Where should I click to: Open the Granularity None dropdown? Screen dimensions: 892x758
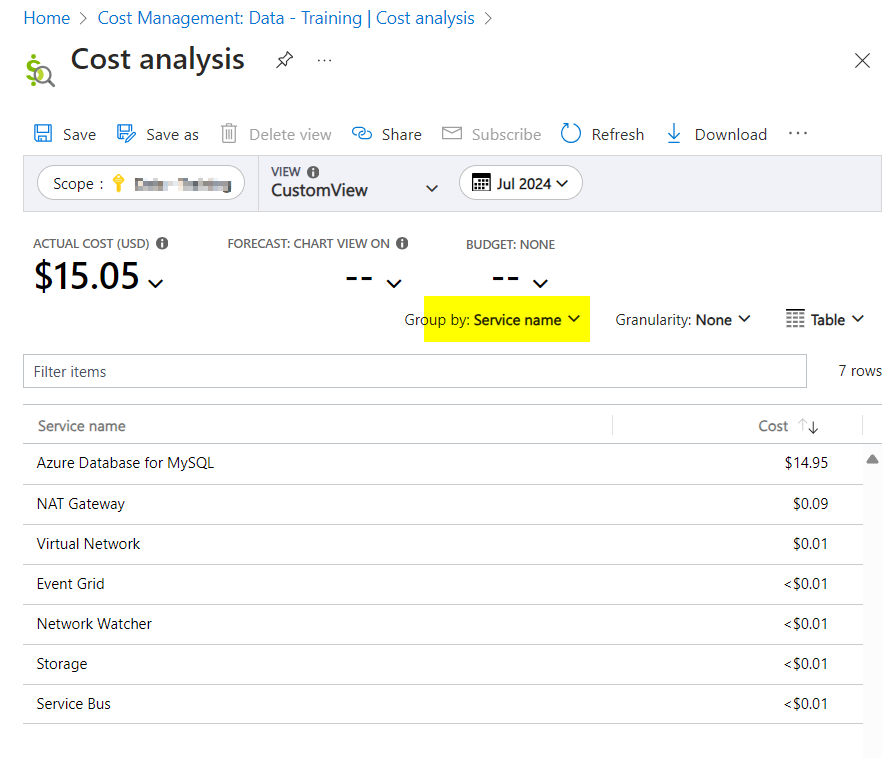(x=683, y=320)
